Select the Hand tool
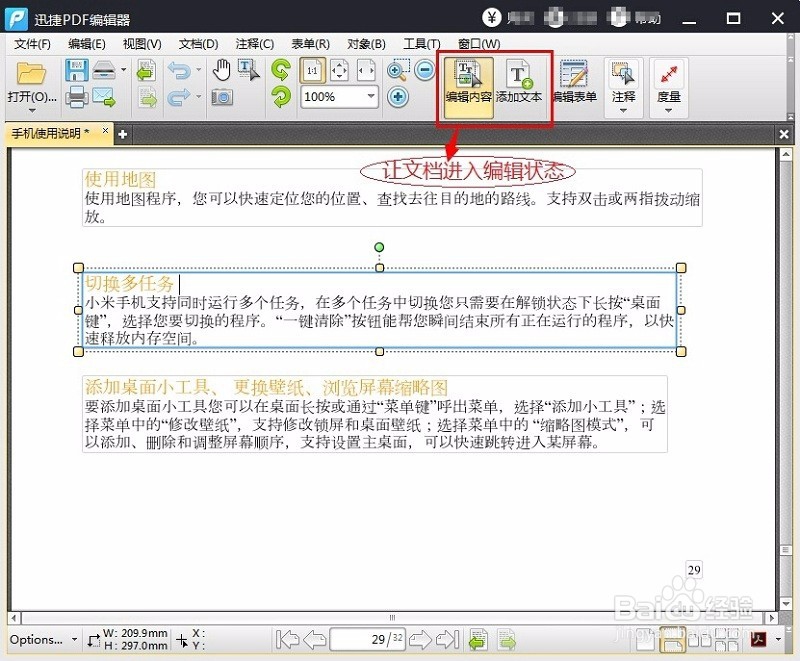Image resolution: width=800 pixels, height=661 pixels. [222, 70]
